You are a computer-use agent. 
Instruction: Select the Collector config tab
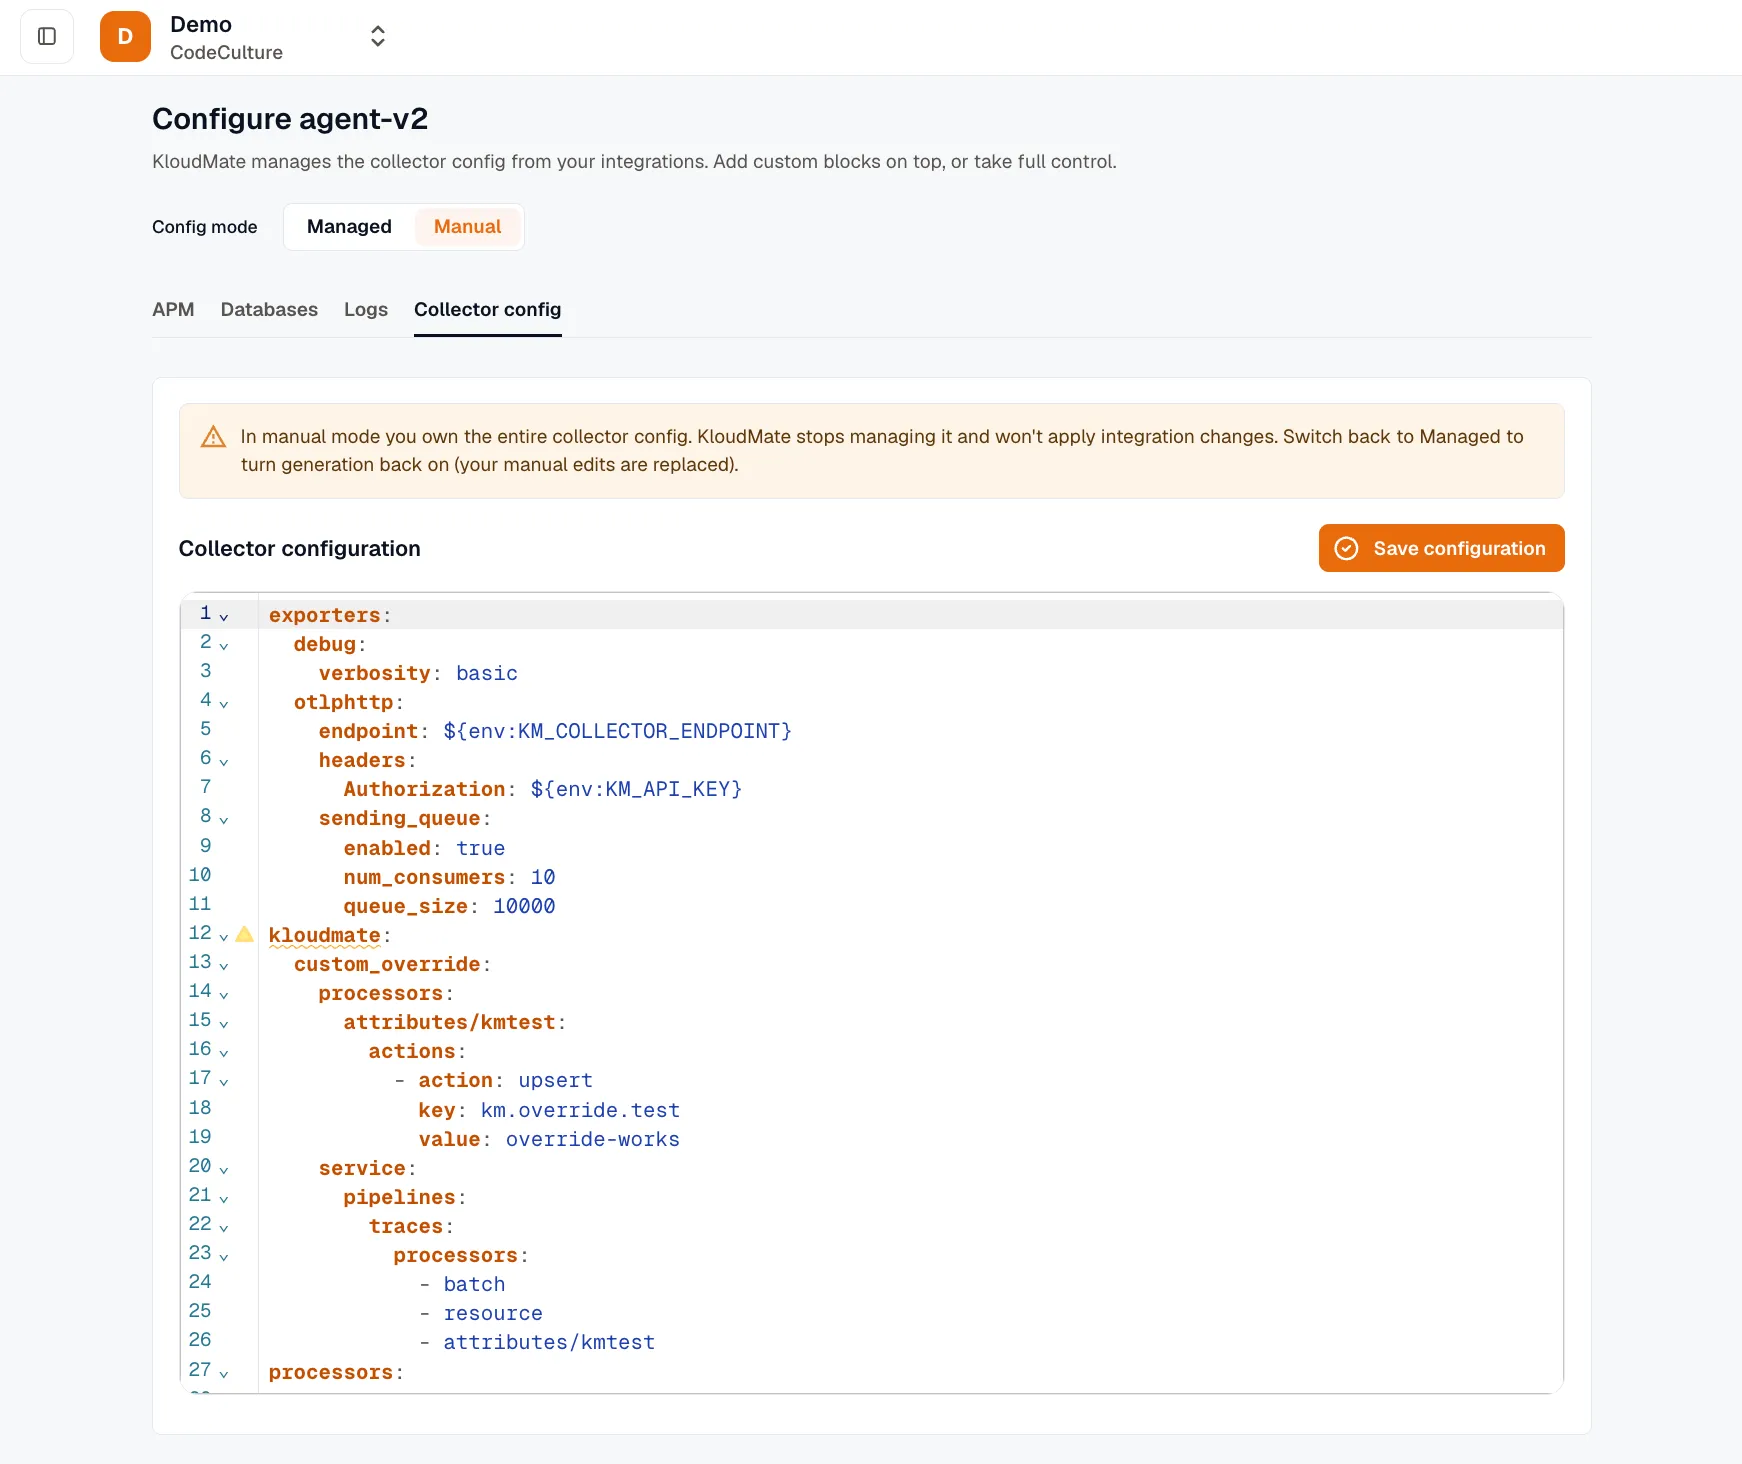tap(488, 310)
